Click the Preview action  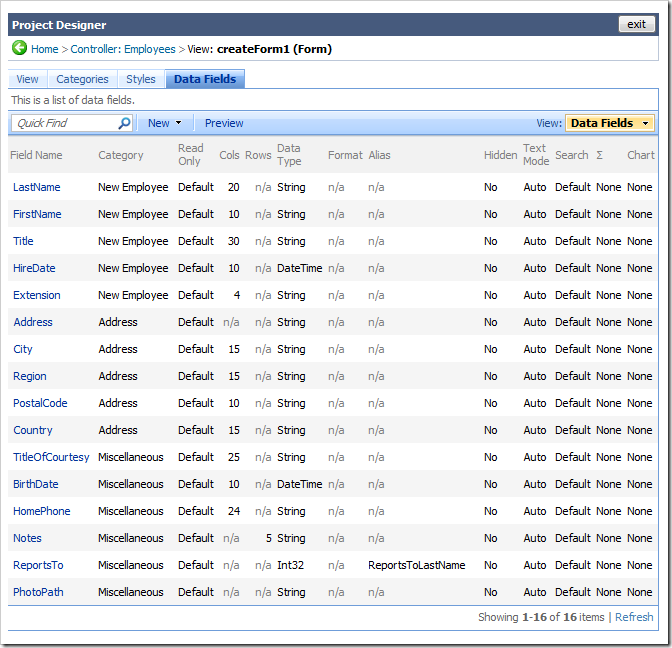[x=224, y=123]
